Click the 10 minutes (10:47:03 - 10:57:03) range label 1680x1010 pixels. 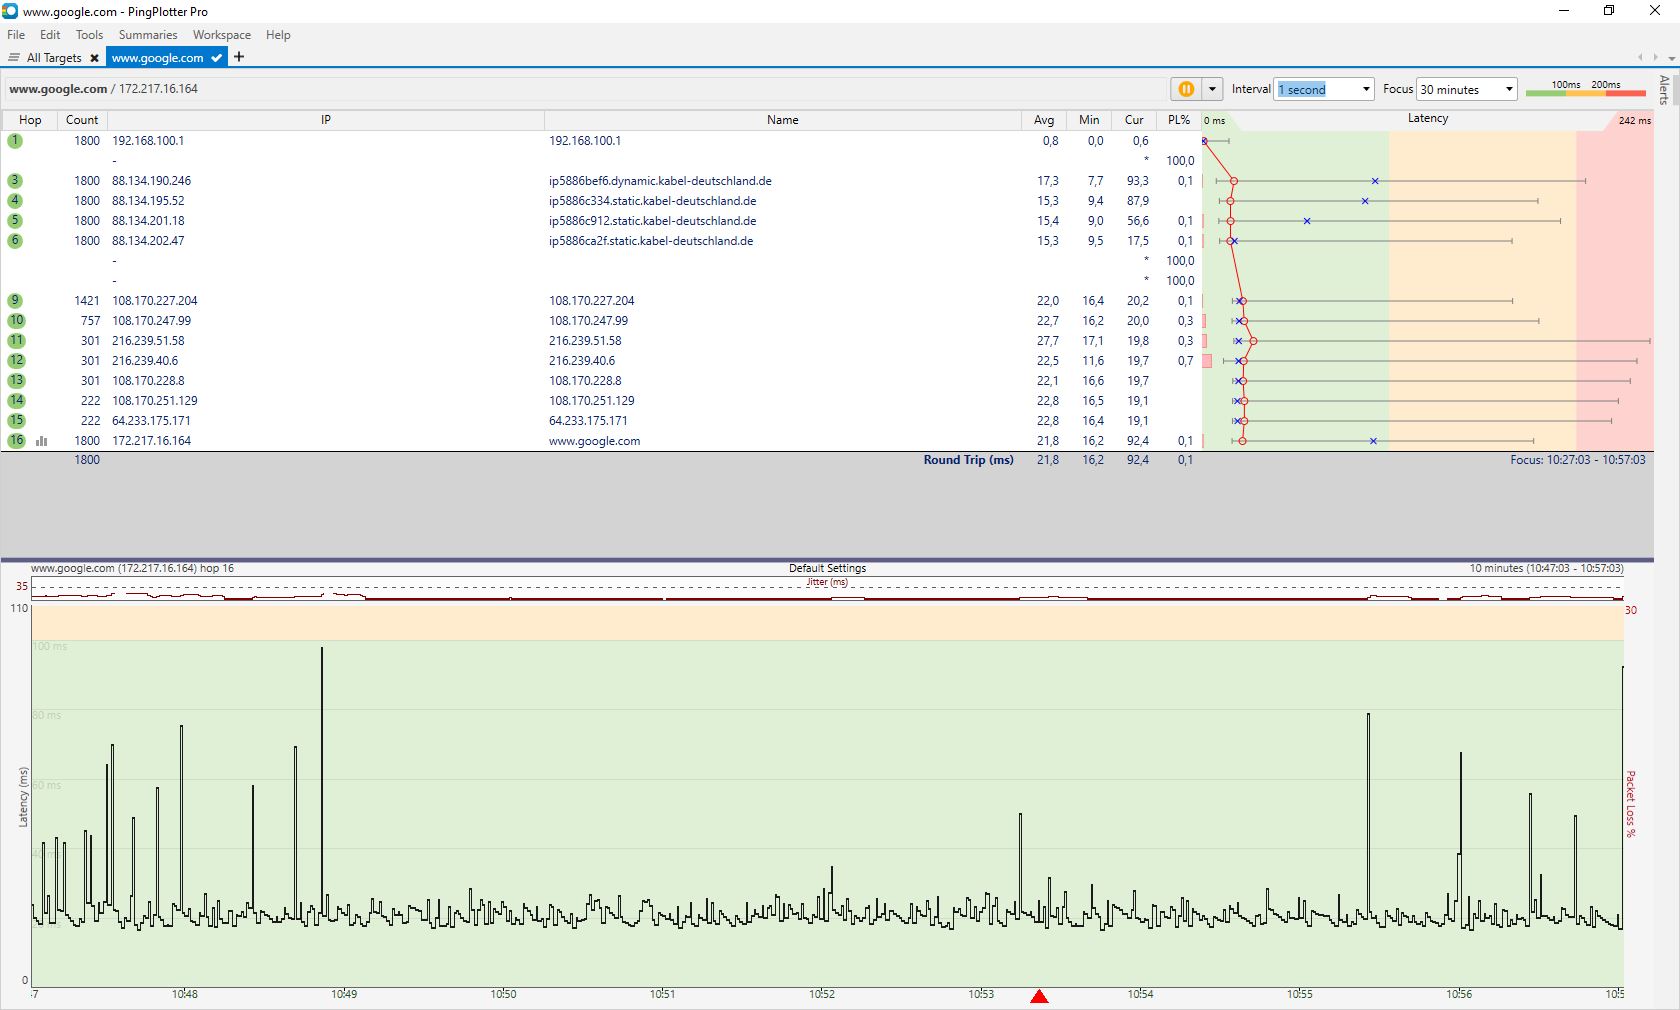point(1546,568)
